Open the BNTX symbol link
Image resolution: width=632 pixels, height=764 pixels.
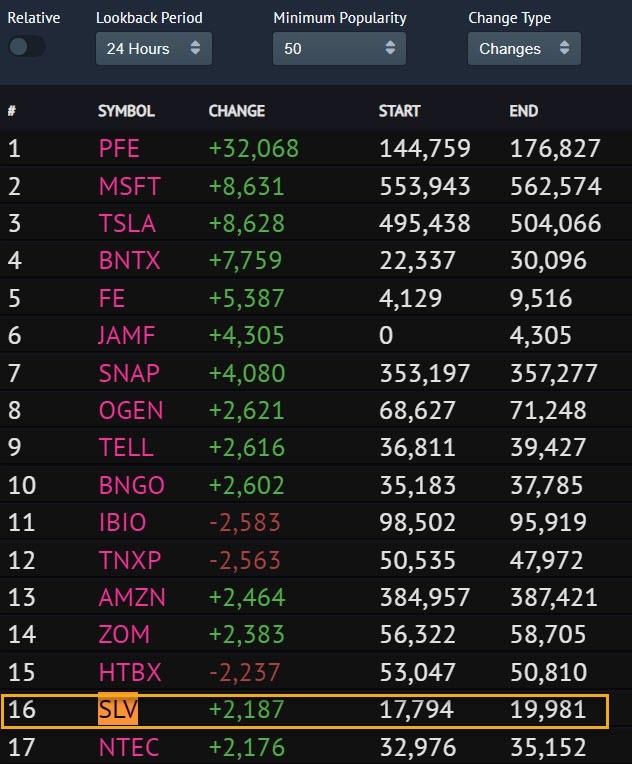(x=129, y=261)
